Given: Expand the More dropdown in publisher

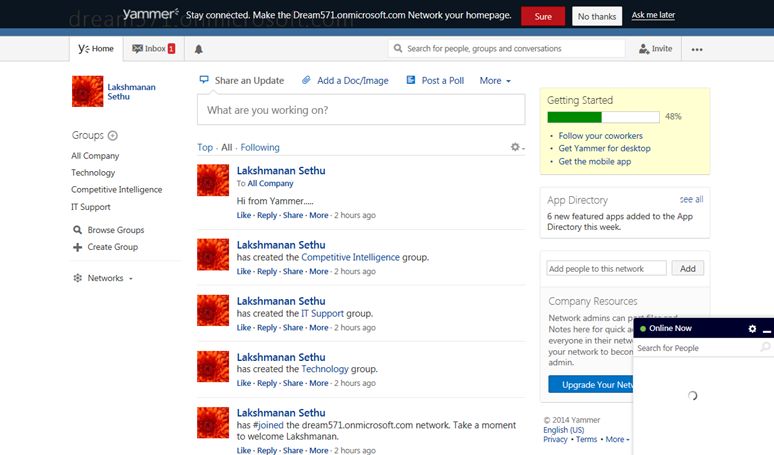Looking at the screenshot, I should coord(495,80).
